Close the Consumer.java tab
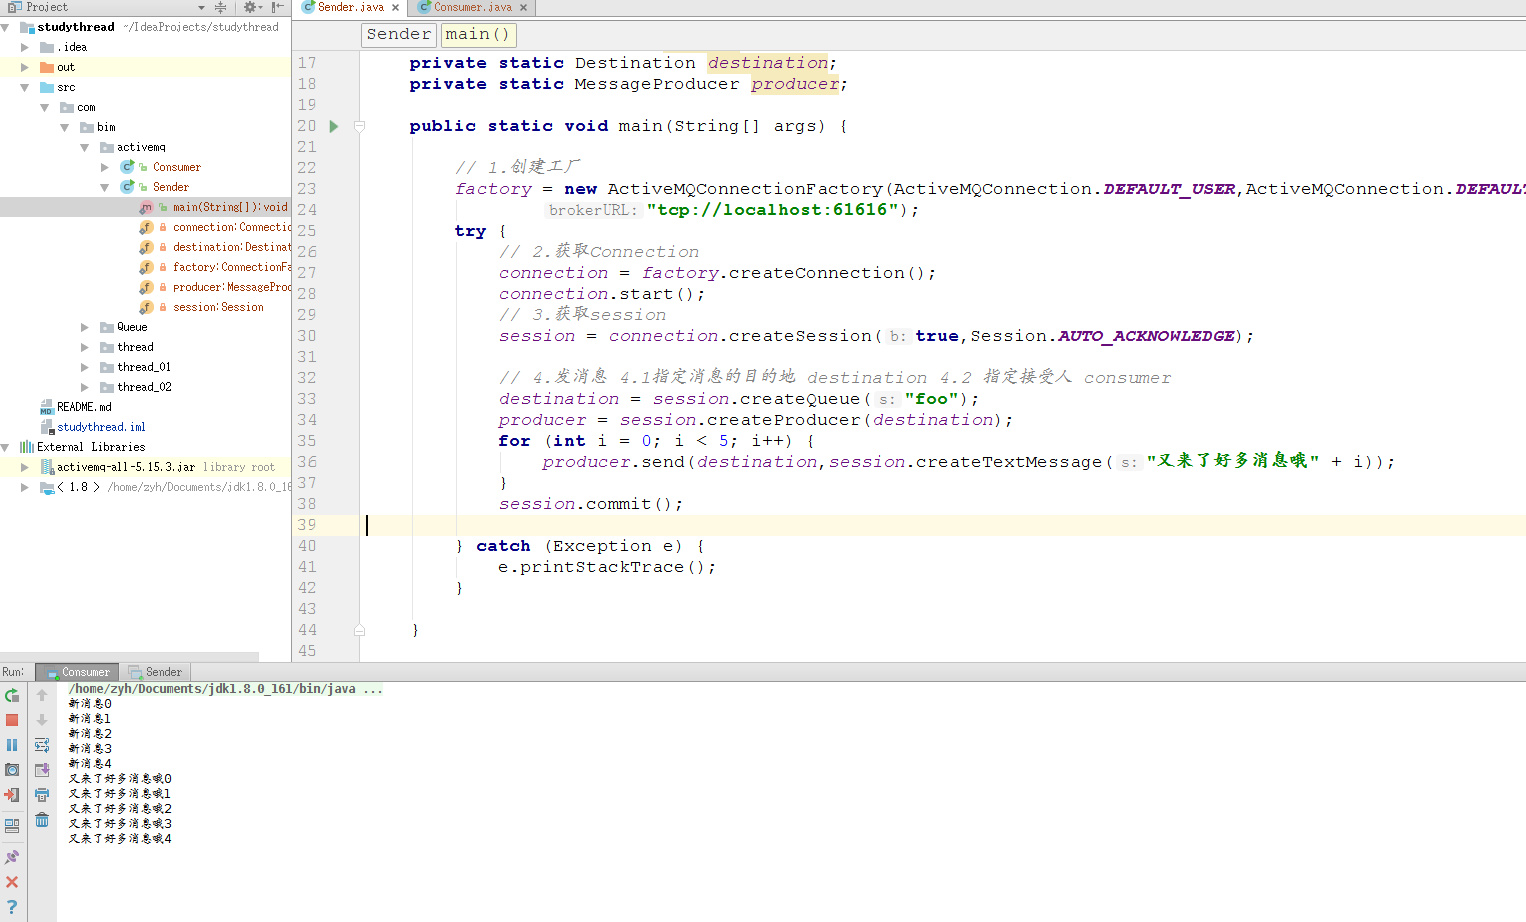Viewport: 1526px width, 922px height. click(x=523, y=7)
